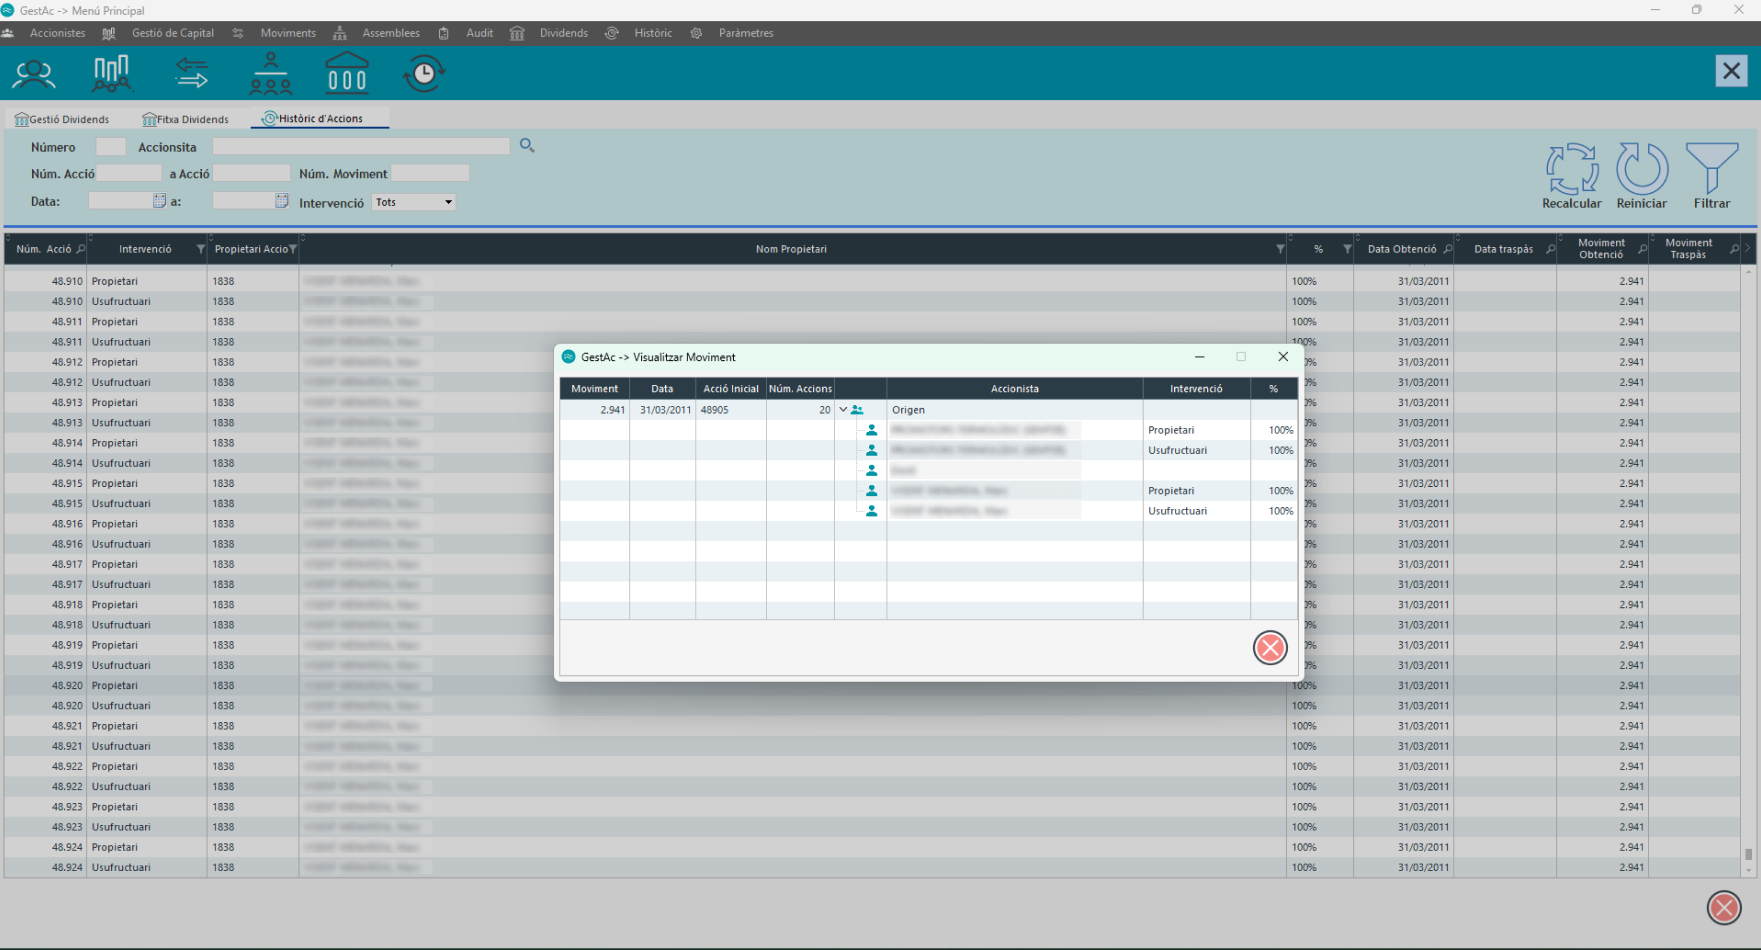Click the assemblies people toolbar icon
Image resolution: width=1761 pixels, height=950 pixels.
coord(270,74)
